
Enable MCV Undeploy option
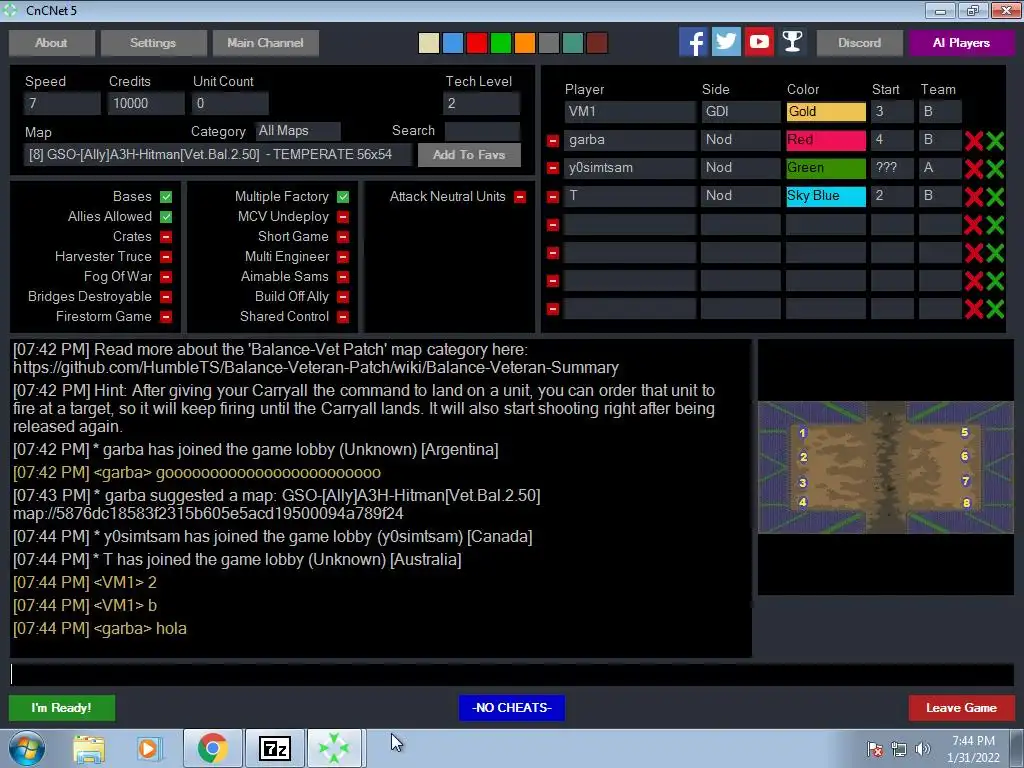(343, 217)
